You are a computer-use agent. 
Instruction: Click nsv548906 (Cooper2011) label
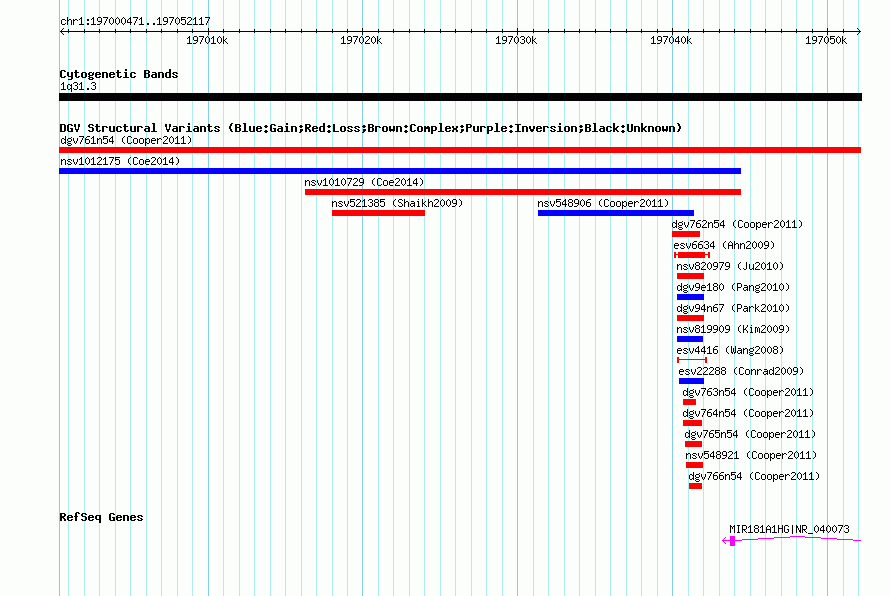pos(603,203)
